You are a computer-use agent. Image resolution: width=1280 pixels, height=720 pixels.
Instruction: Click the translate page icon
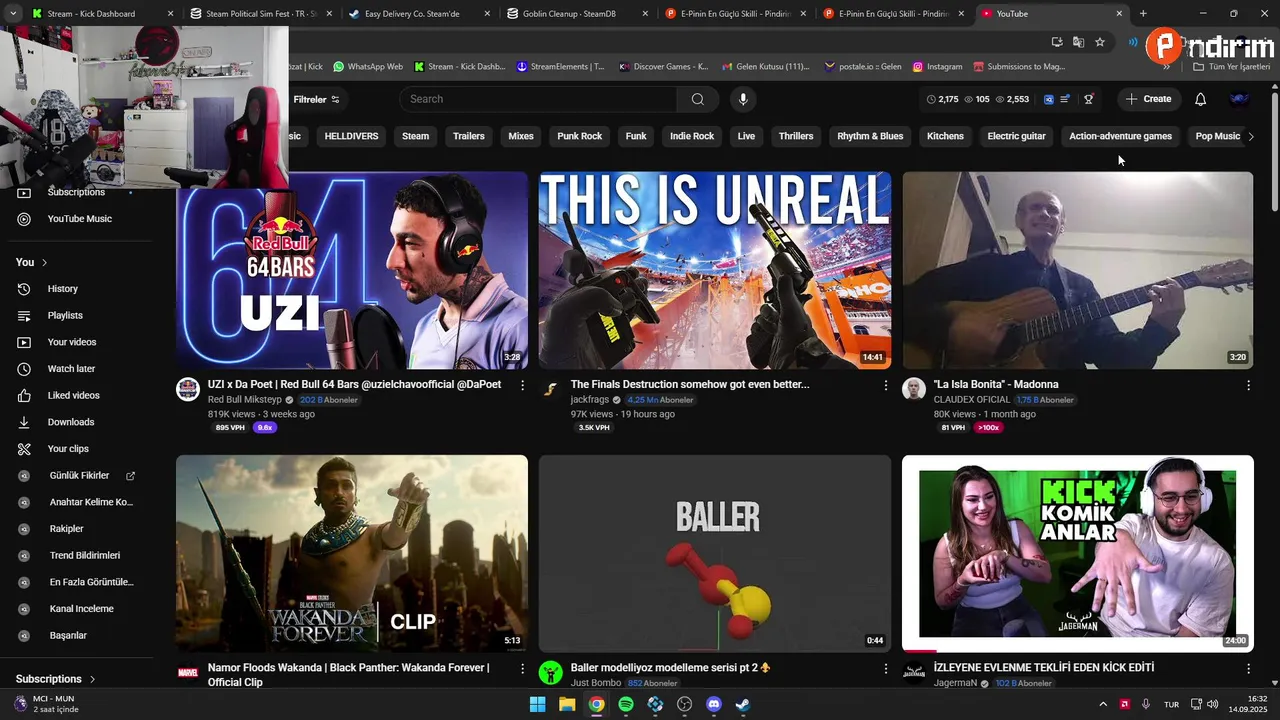[1078, 42]
